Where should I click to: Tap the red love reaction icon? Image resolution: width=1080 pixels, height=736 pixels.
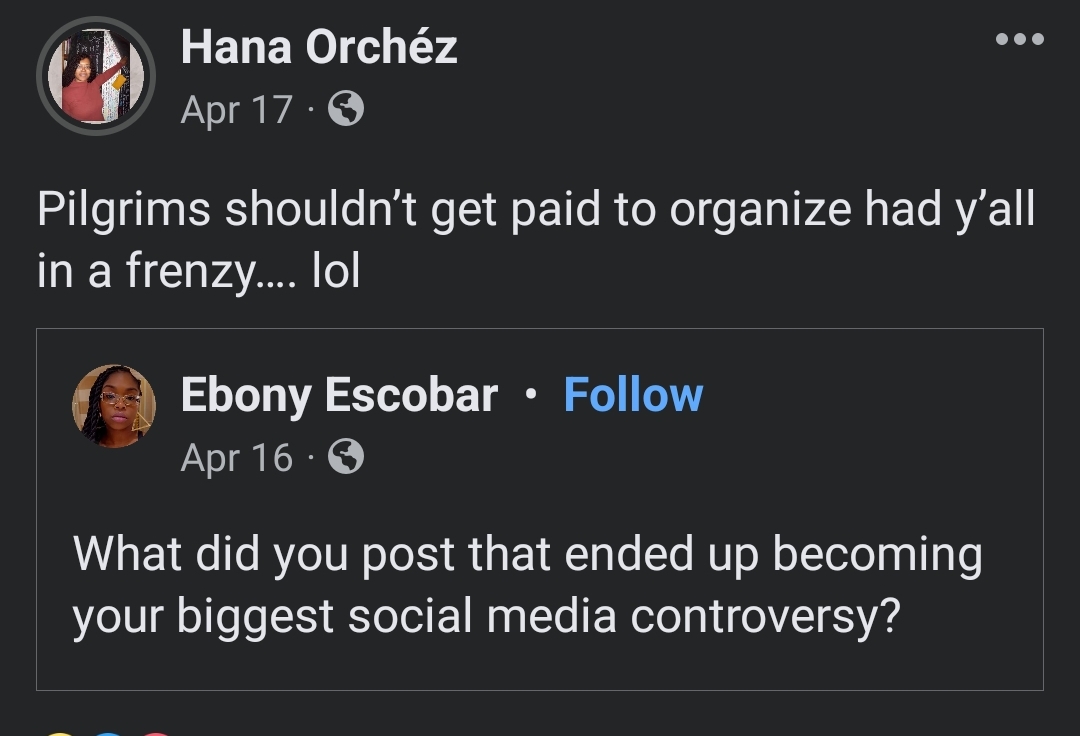point(156,733)
